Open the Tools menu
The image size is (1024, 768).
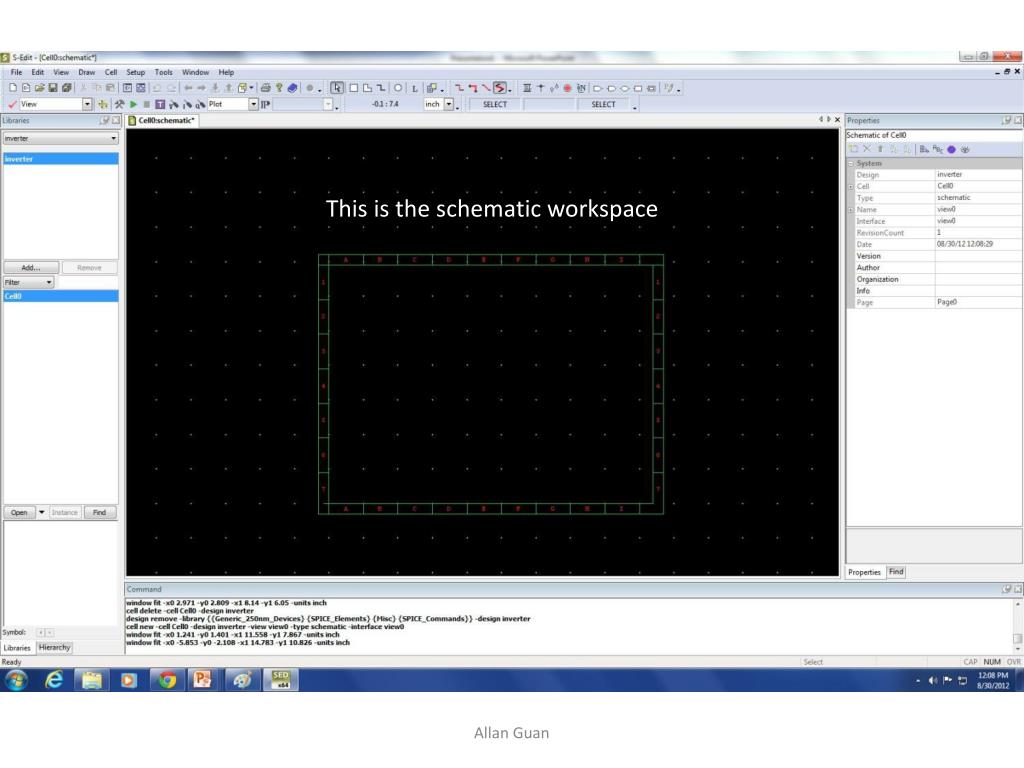[164, 72]
